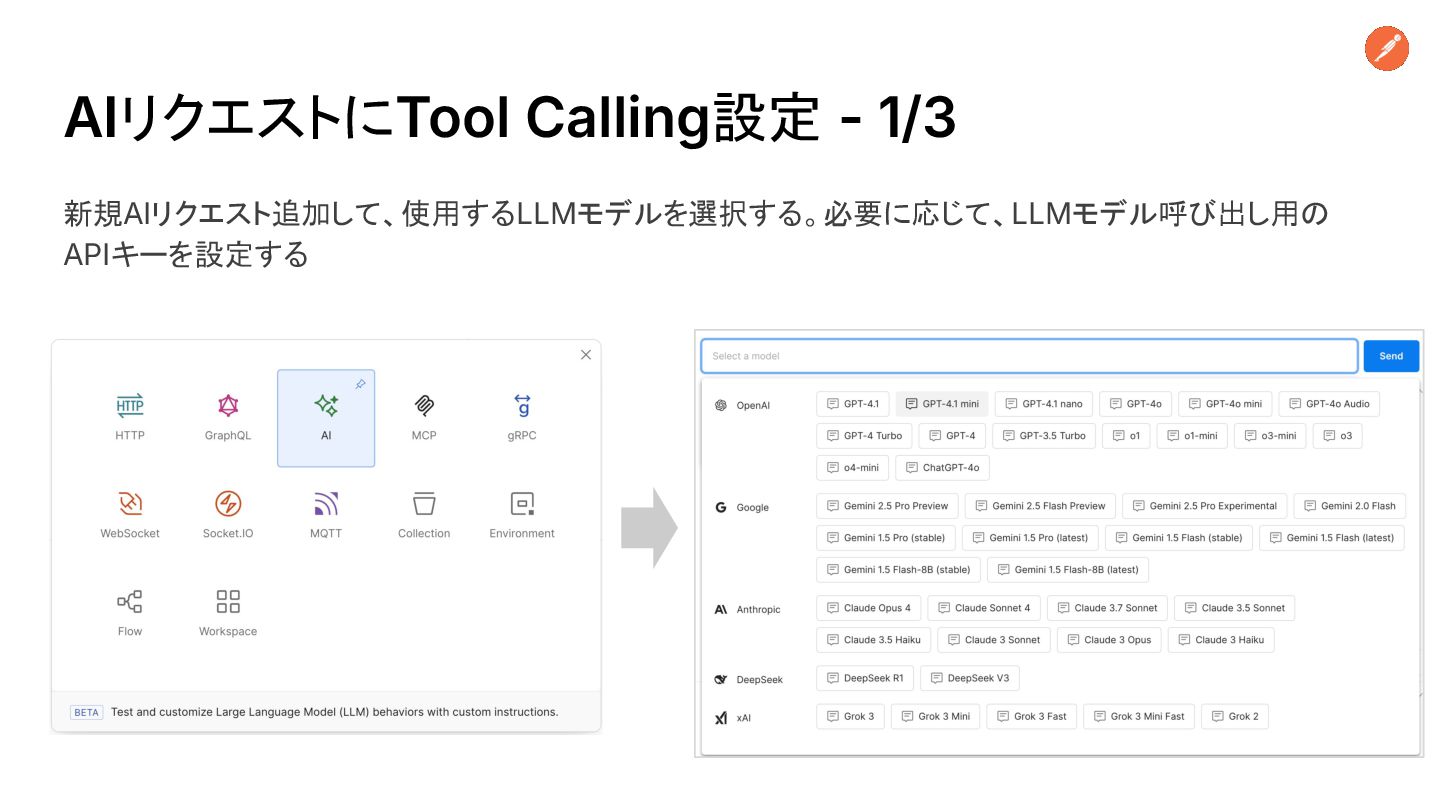
Task: Choose the DeepSeek R1 model
Action: (865, 678)
